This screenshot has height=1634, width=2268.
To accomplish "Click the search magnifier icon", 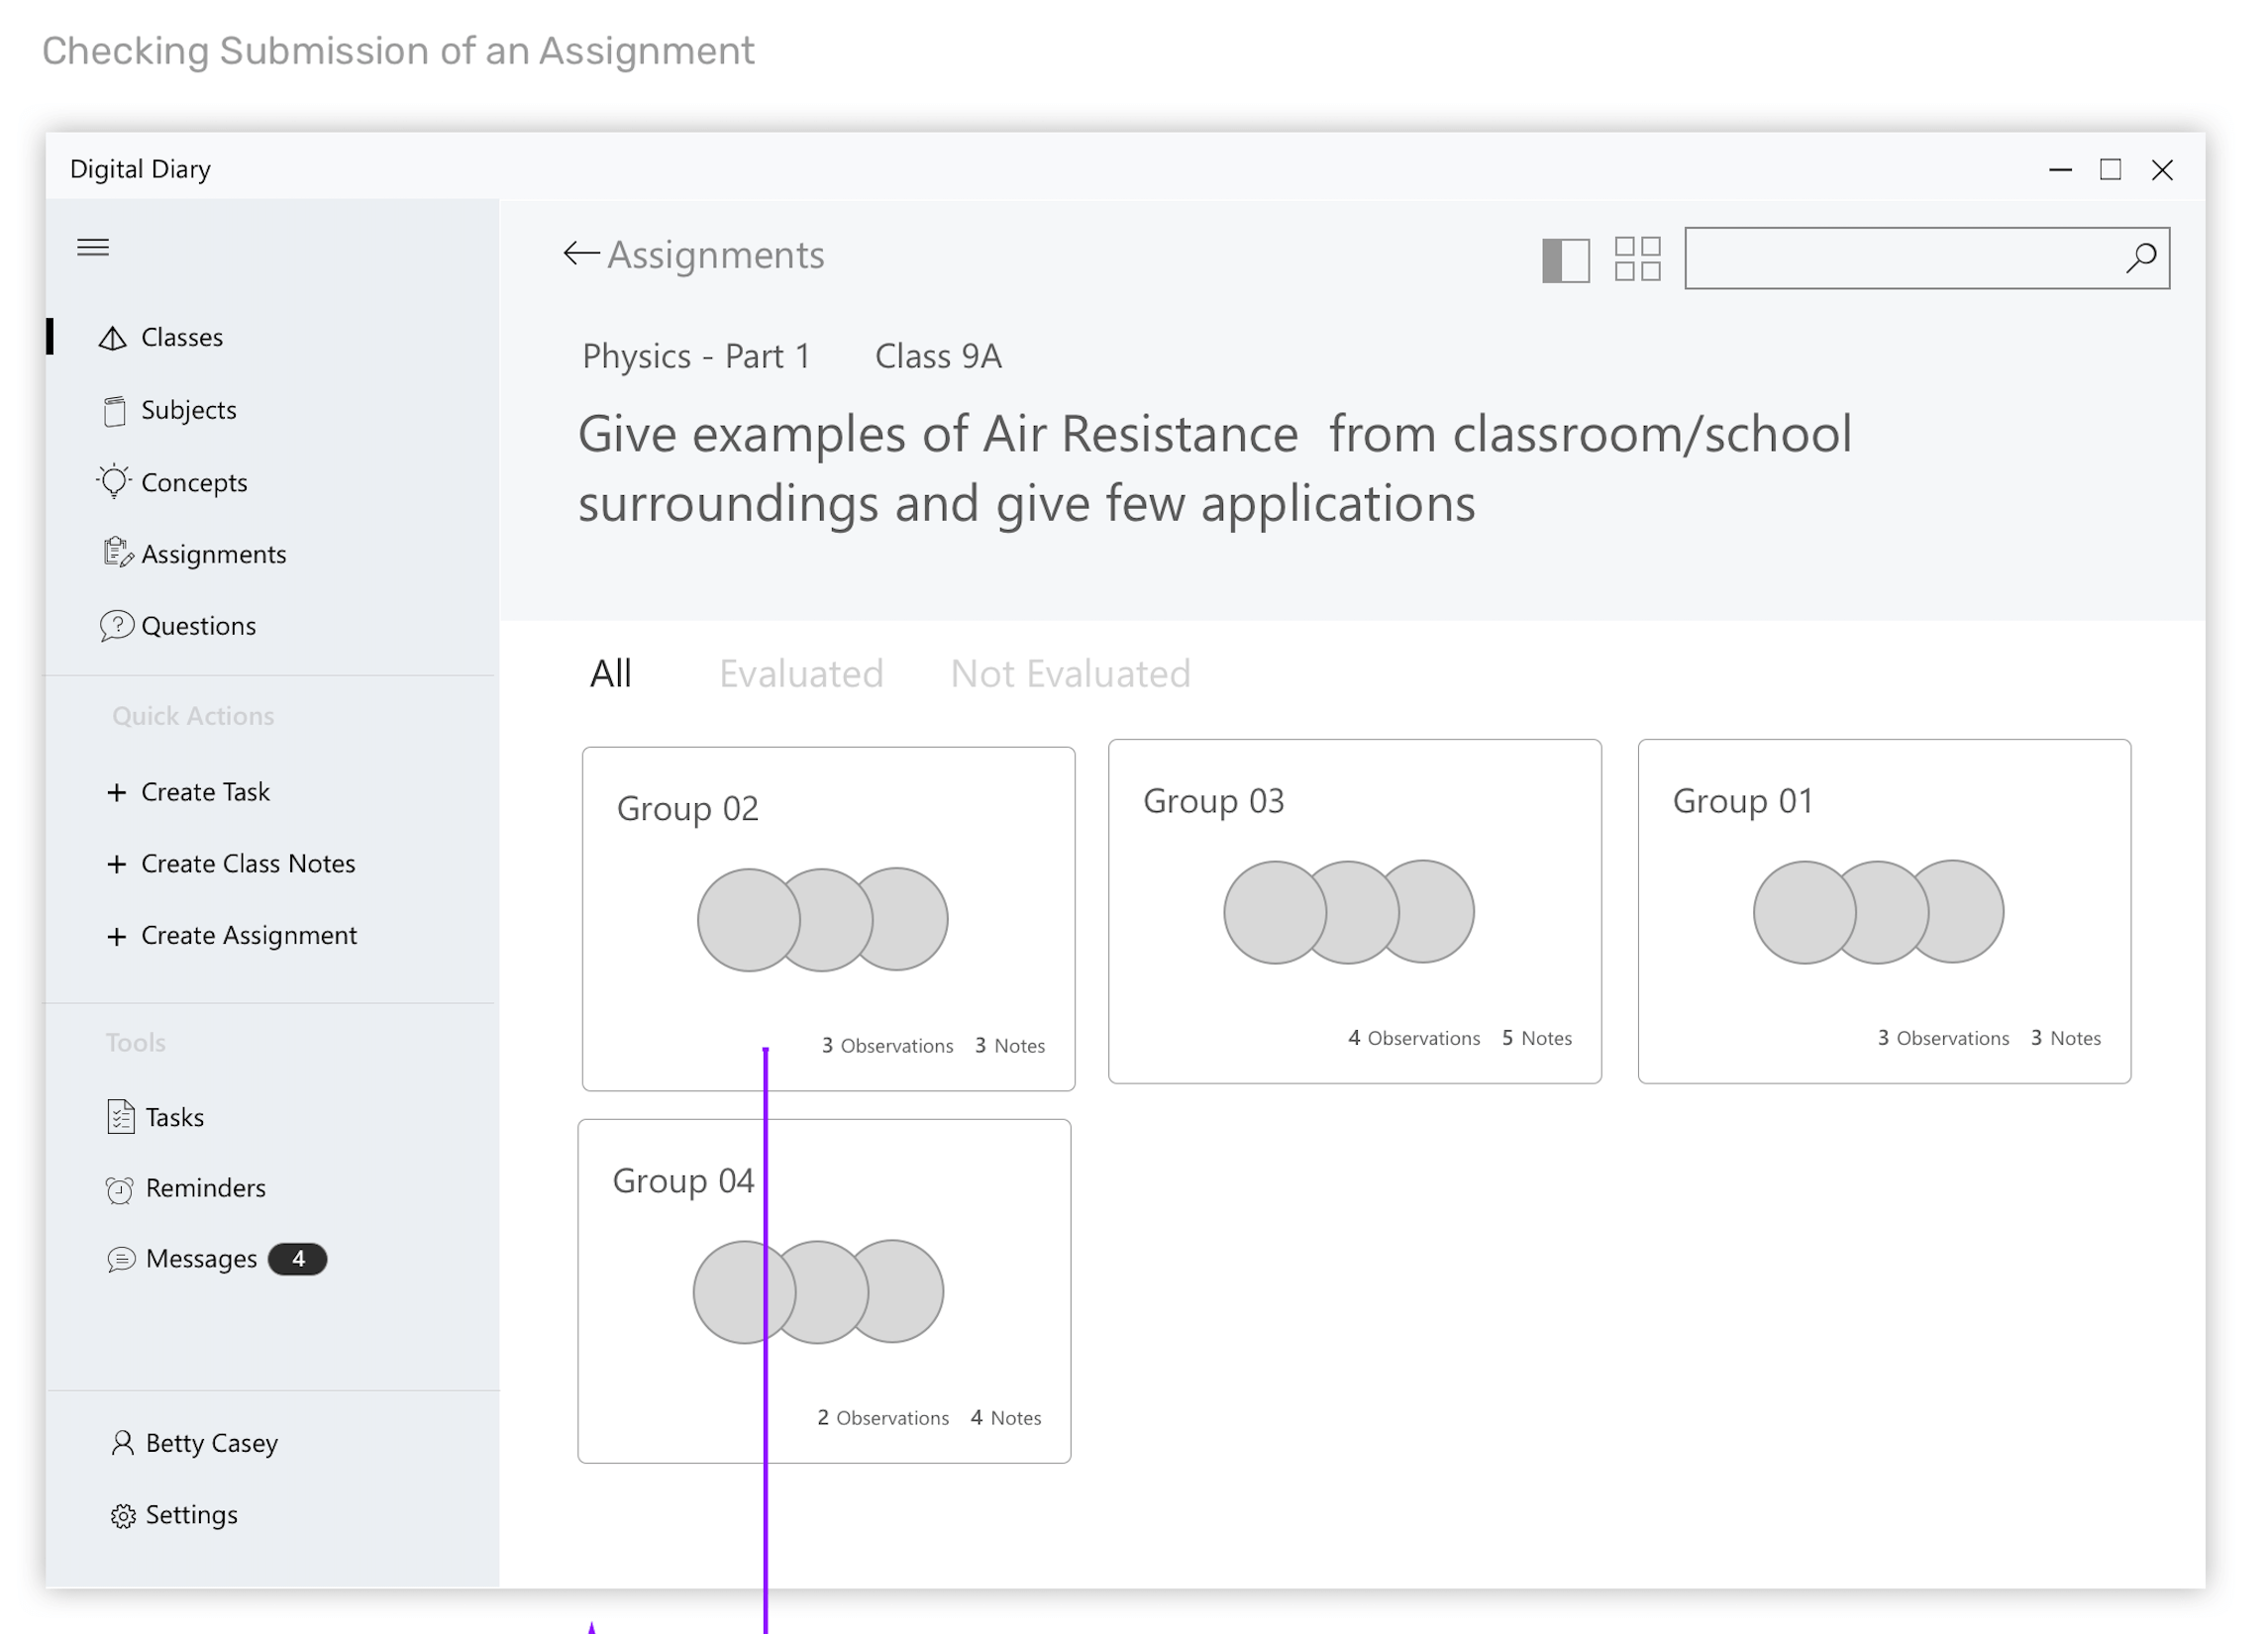I will 2140,258.
